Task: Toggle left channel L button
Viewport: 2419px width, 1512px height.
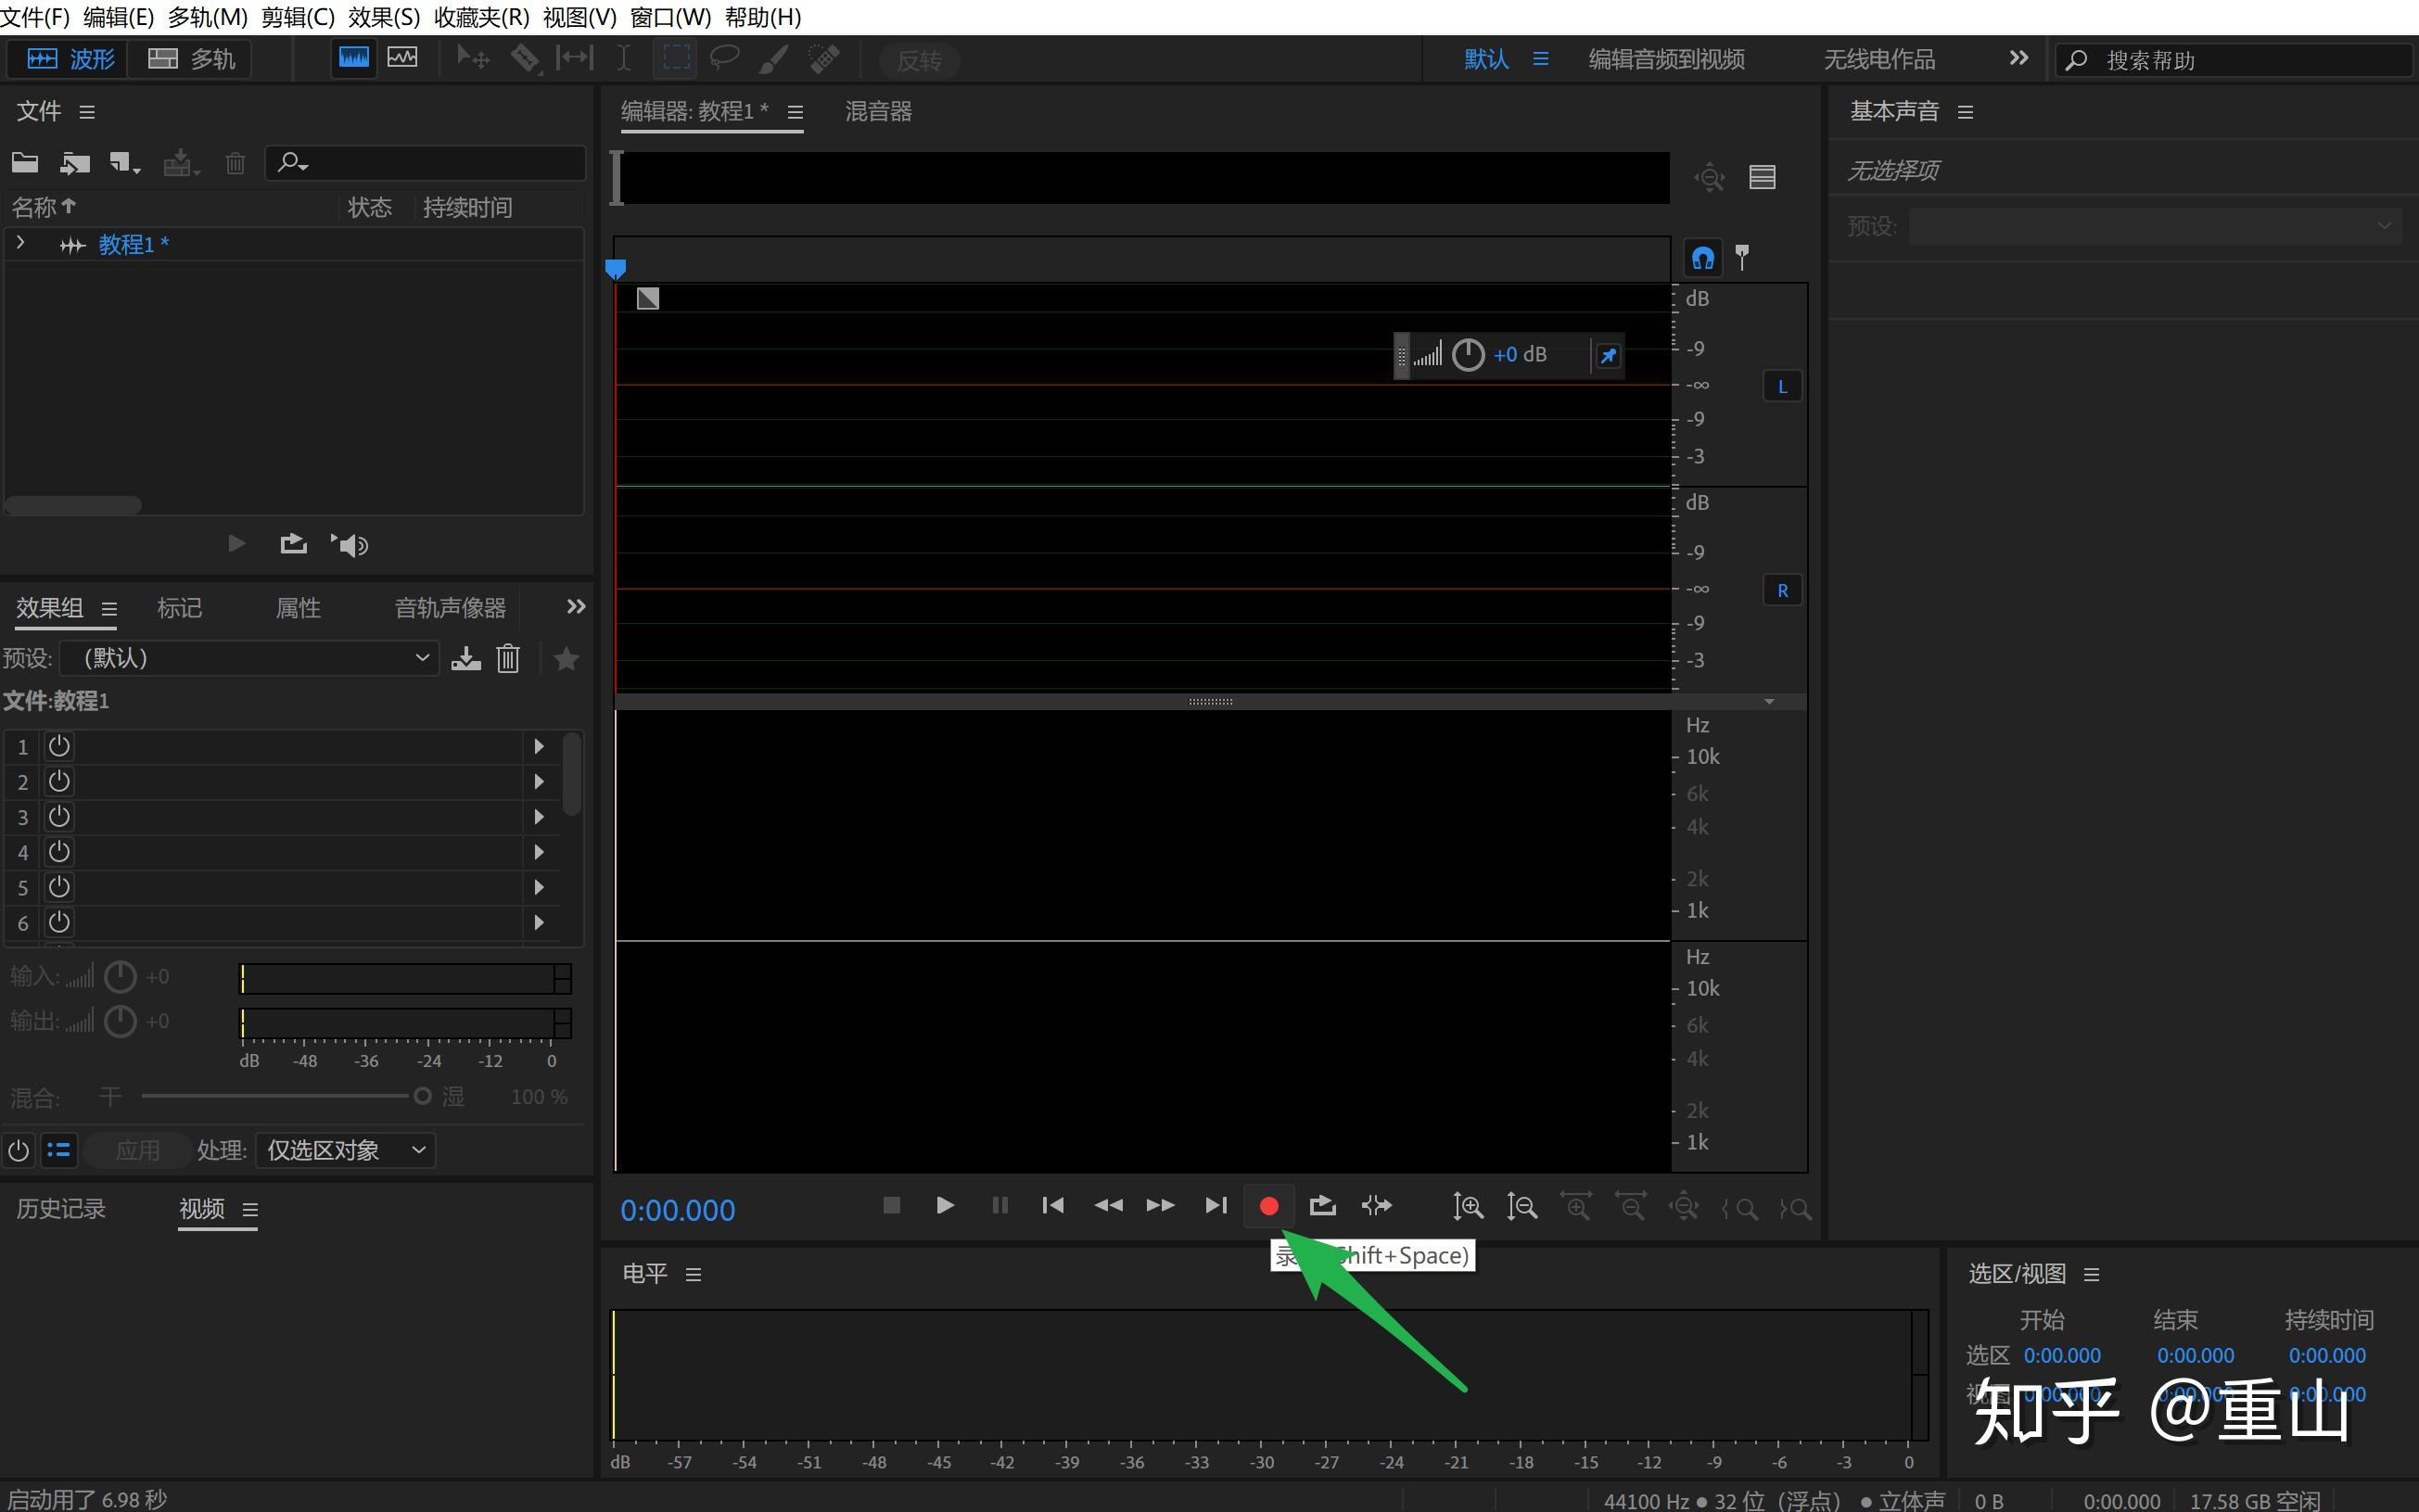Action: coord(1781,387)
